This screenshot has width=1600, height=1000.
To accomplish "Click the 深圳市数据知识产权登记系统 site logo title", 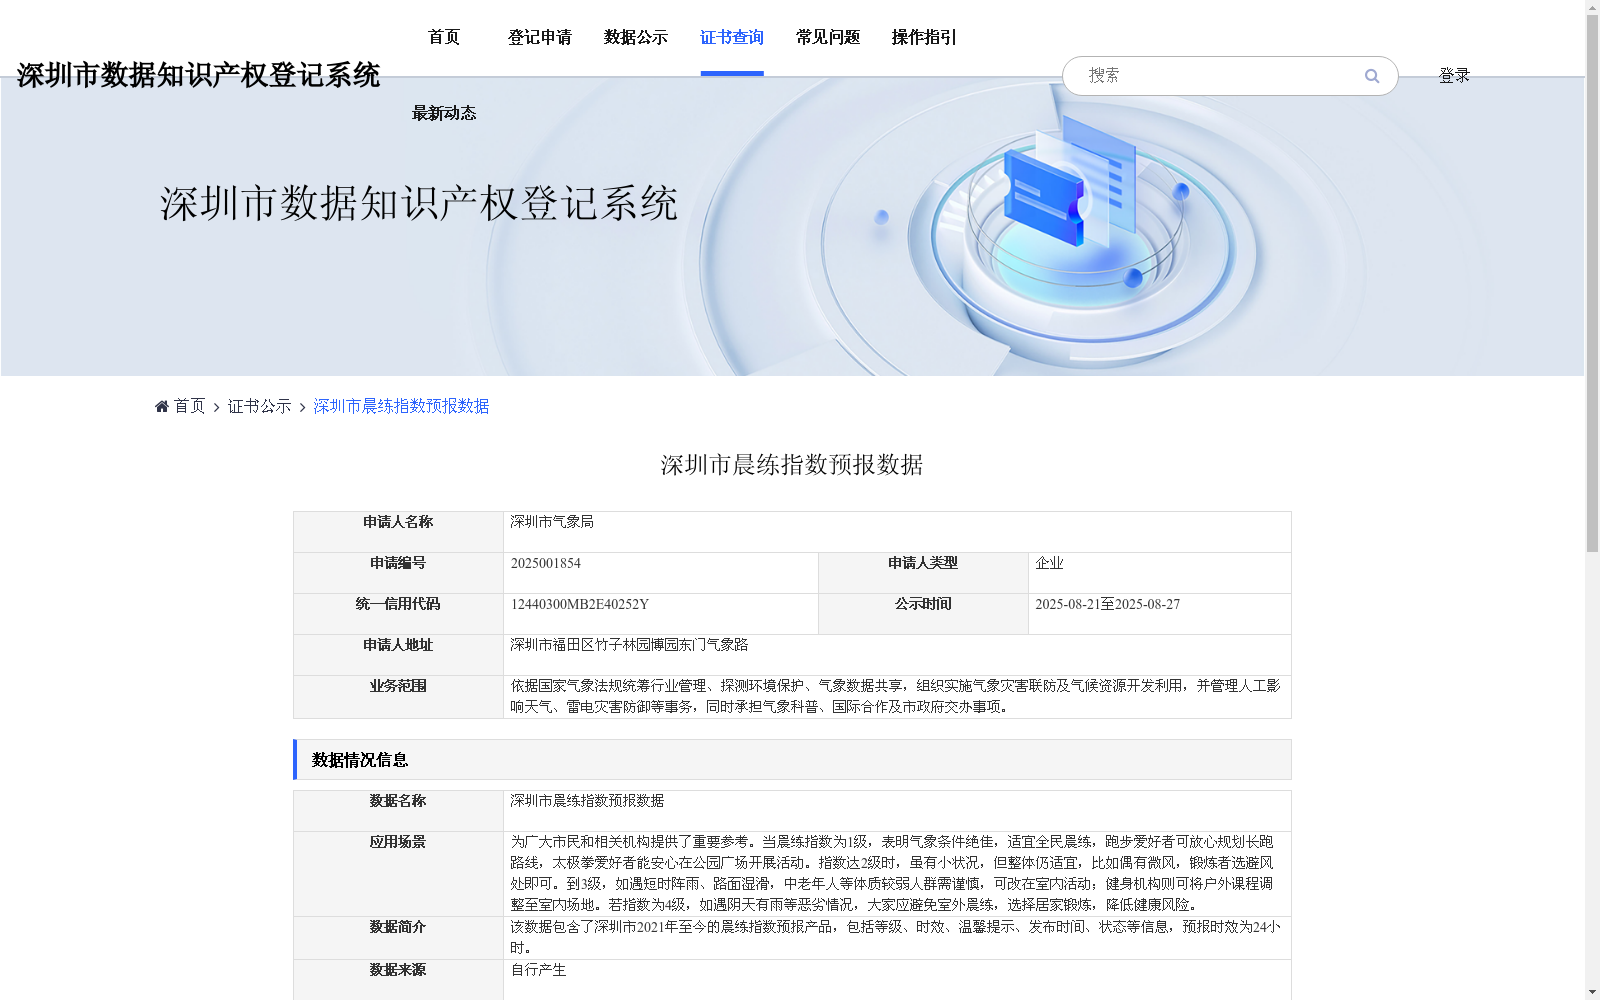I will click(x=198, y=75).
